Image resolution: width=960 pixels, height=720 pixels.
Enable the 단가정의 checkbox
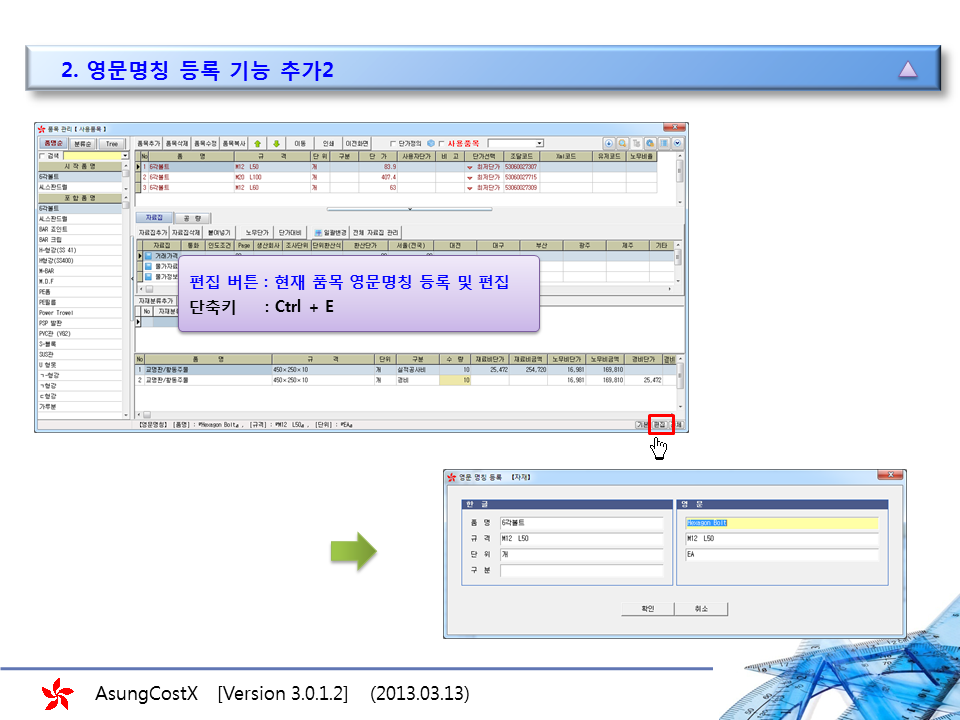pyautogui.click(x=393, y=143)
